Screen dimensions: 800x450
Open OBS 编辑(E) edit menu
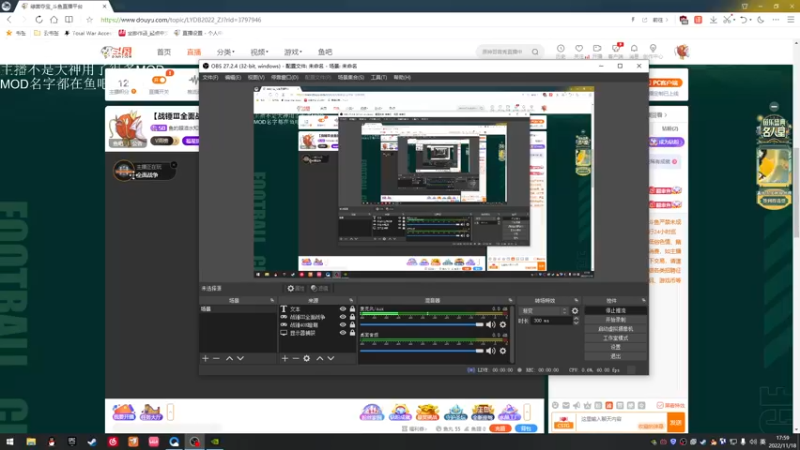(x=233, y=78)
